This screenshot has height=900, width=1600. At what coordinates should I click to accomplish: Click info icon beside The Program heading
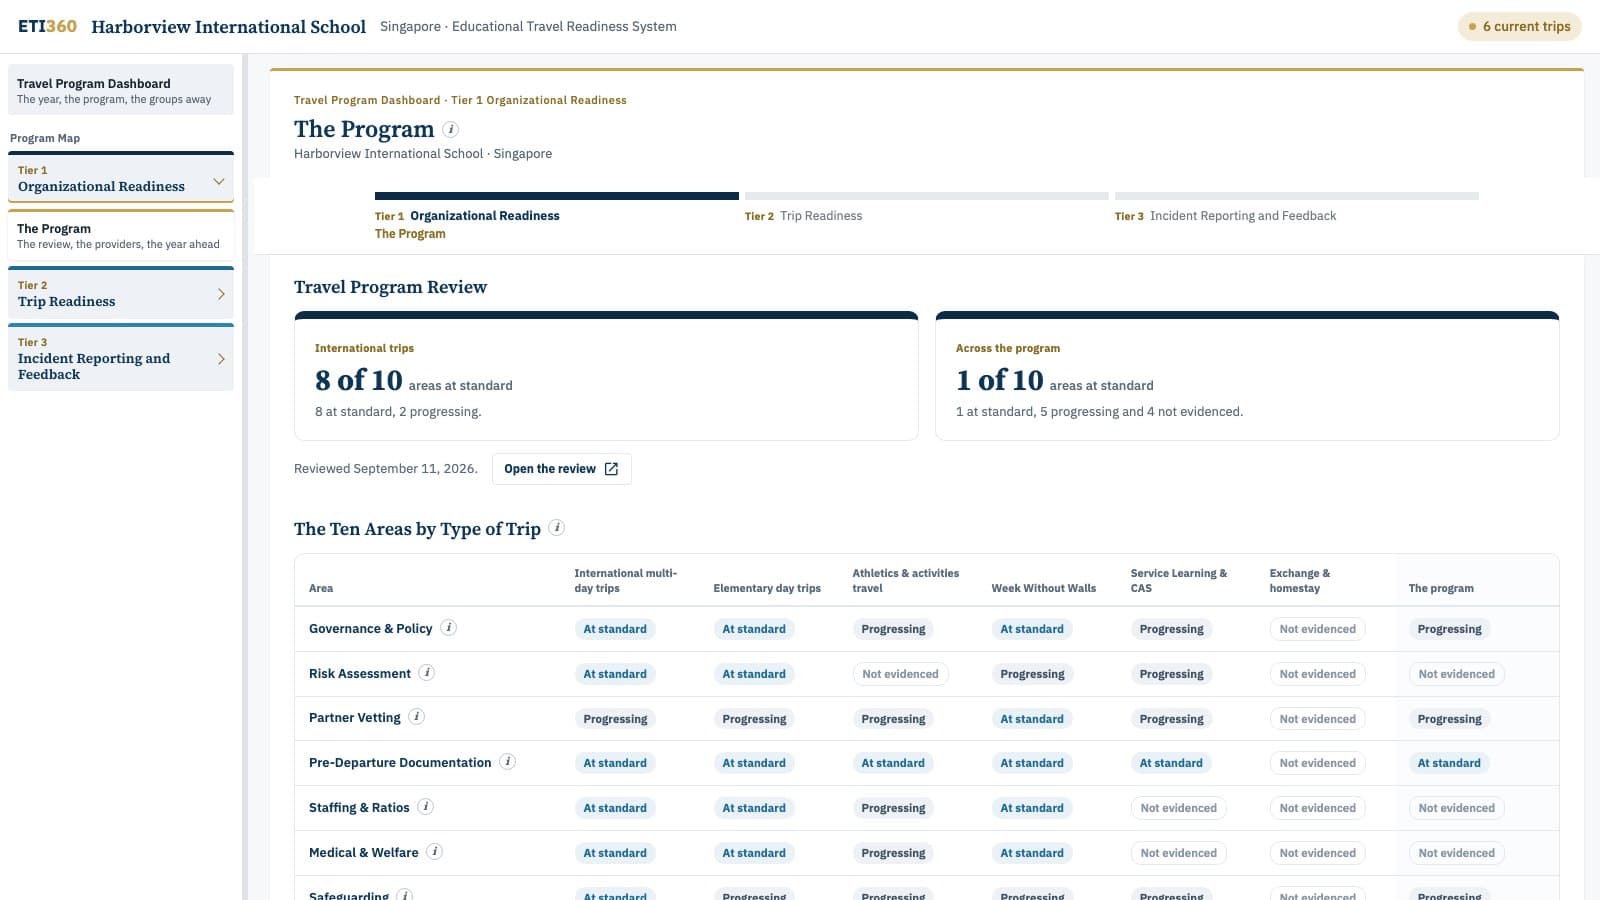click(x=451, y=129)
